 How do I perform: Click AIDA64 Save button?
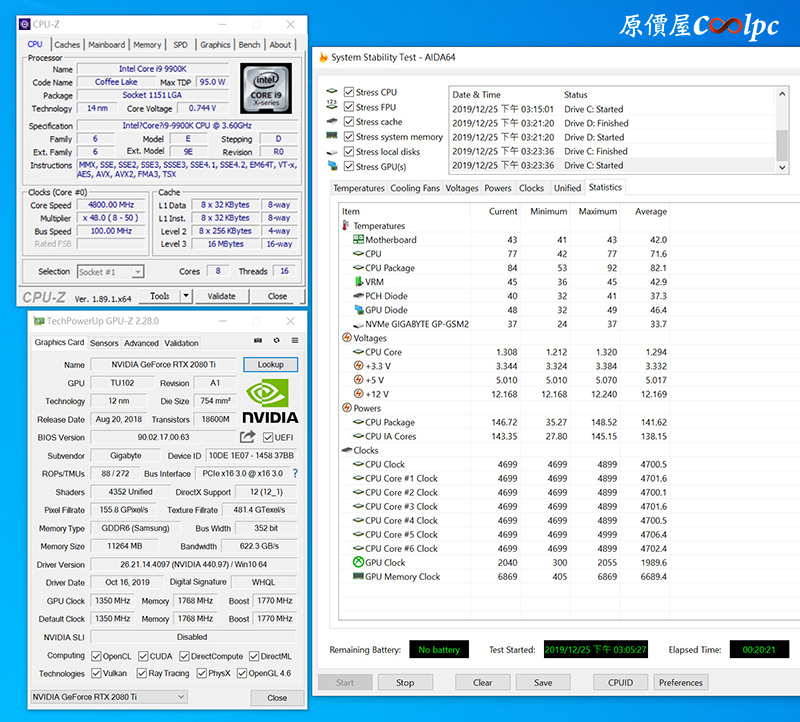[x=543, y=682]
